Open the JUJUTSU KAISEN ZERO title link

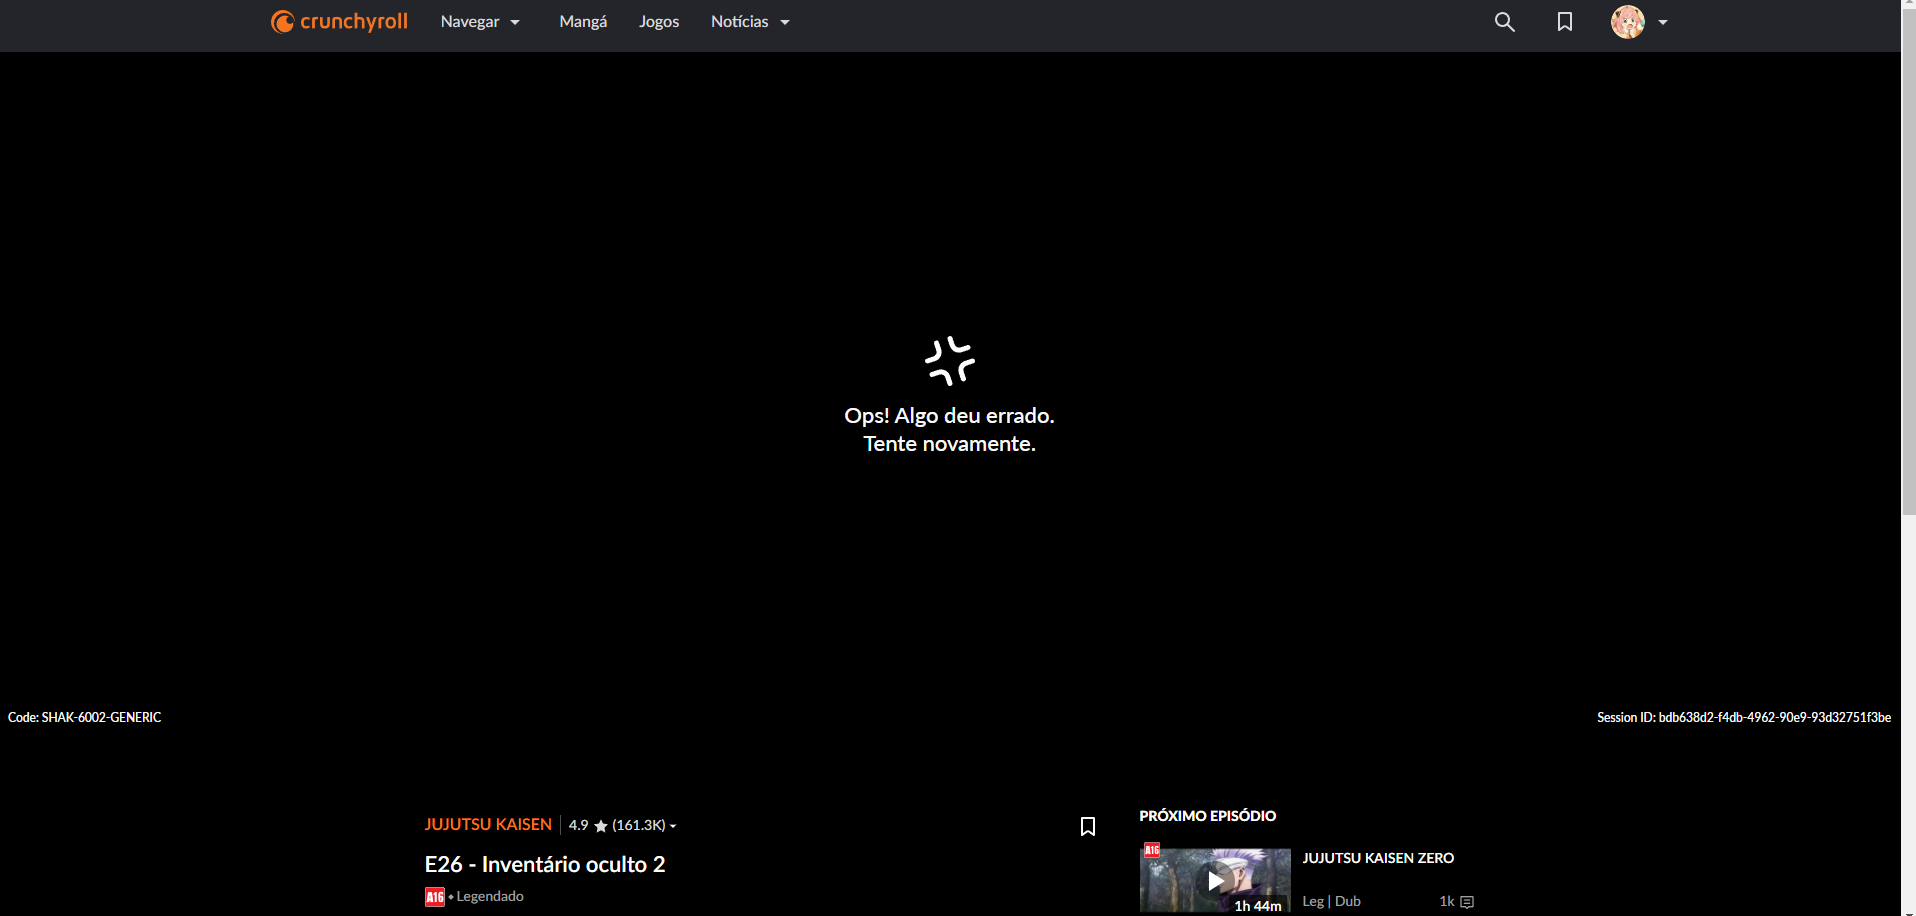(x=1378, y=858)
